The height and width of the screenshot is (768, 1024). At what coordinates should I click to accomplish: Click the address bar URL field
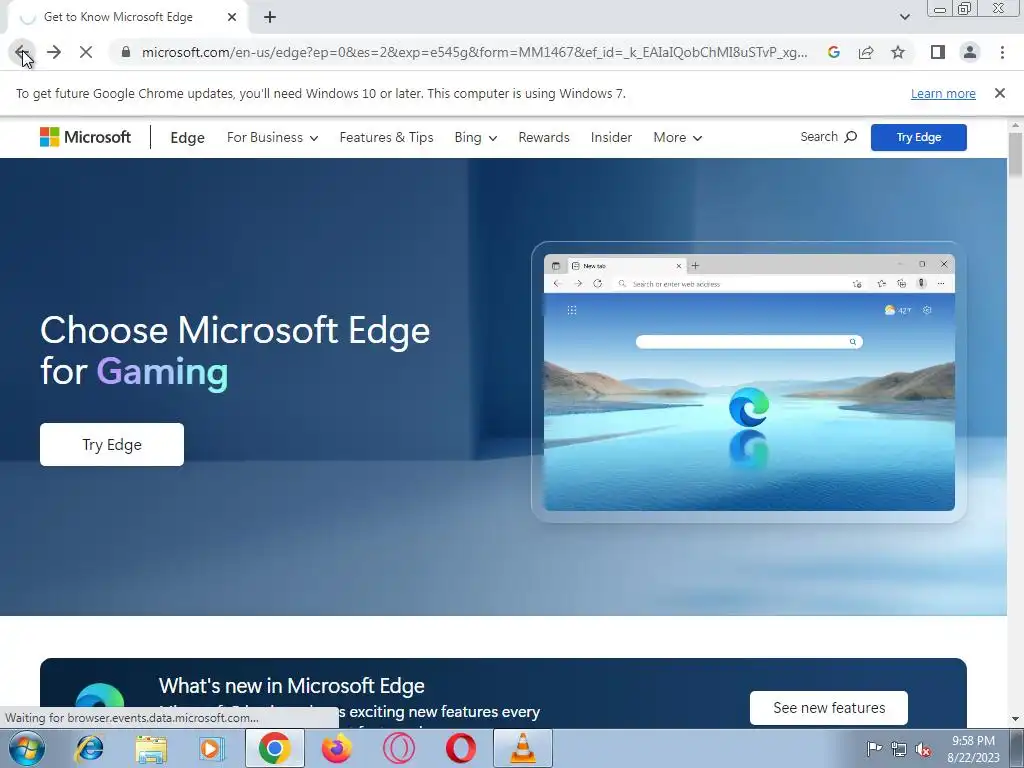point(474,52)
